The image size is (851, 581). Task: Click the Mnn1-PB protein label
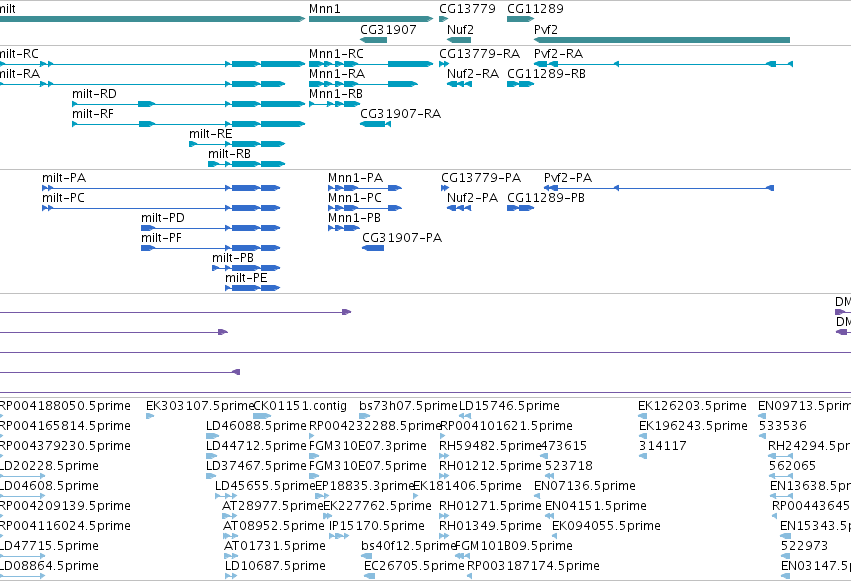pos(354,218)
